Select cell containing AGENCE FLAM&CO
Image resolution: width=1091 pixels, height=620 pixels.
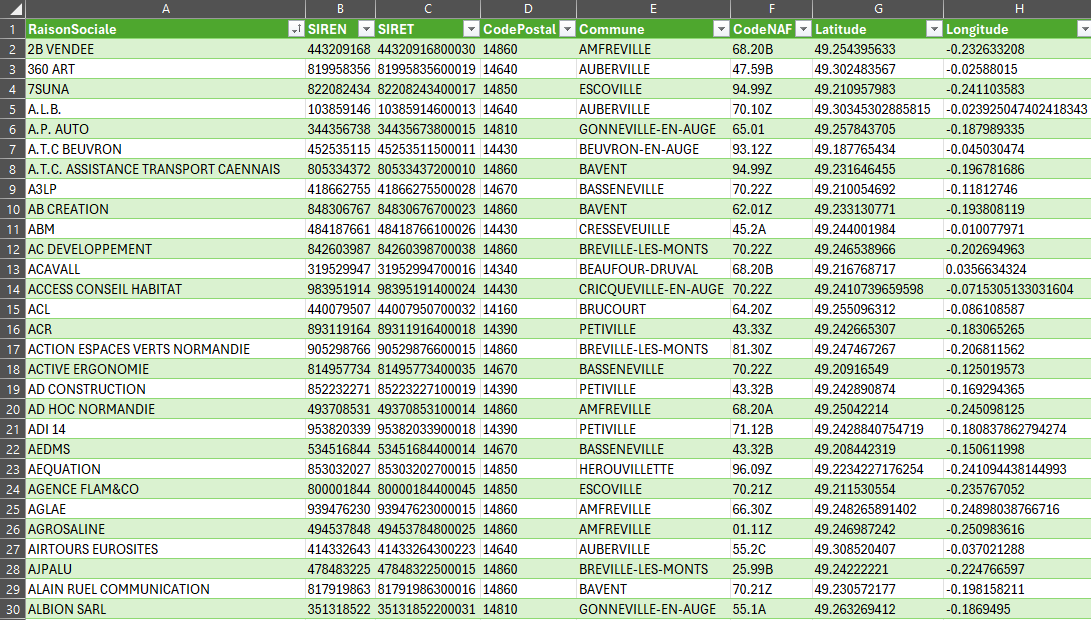pyautogui.click(x=166, y=489)
